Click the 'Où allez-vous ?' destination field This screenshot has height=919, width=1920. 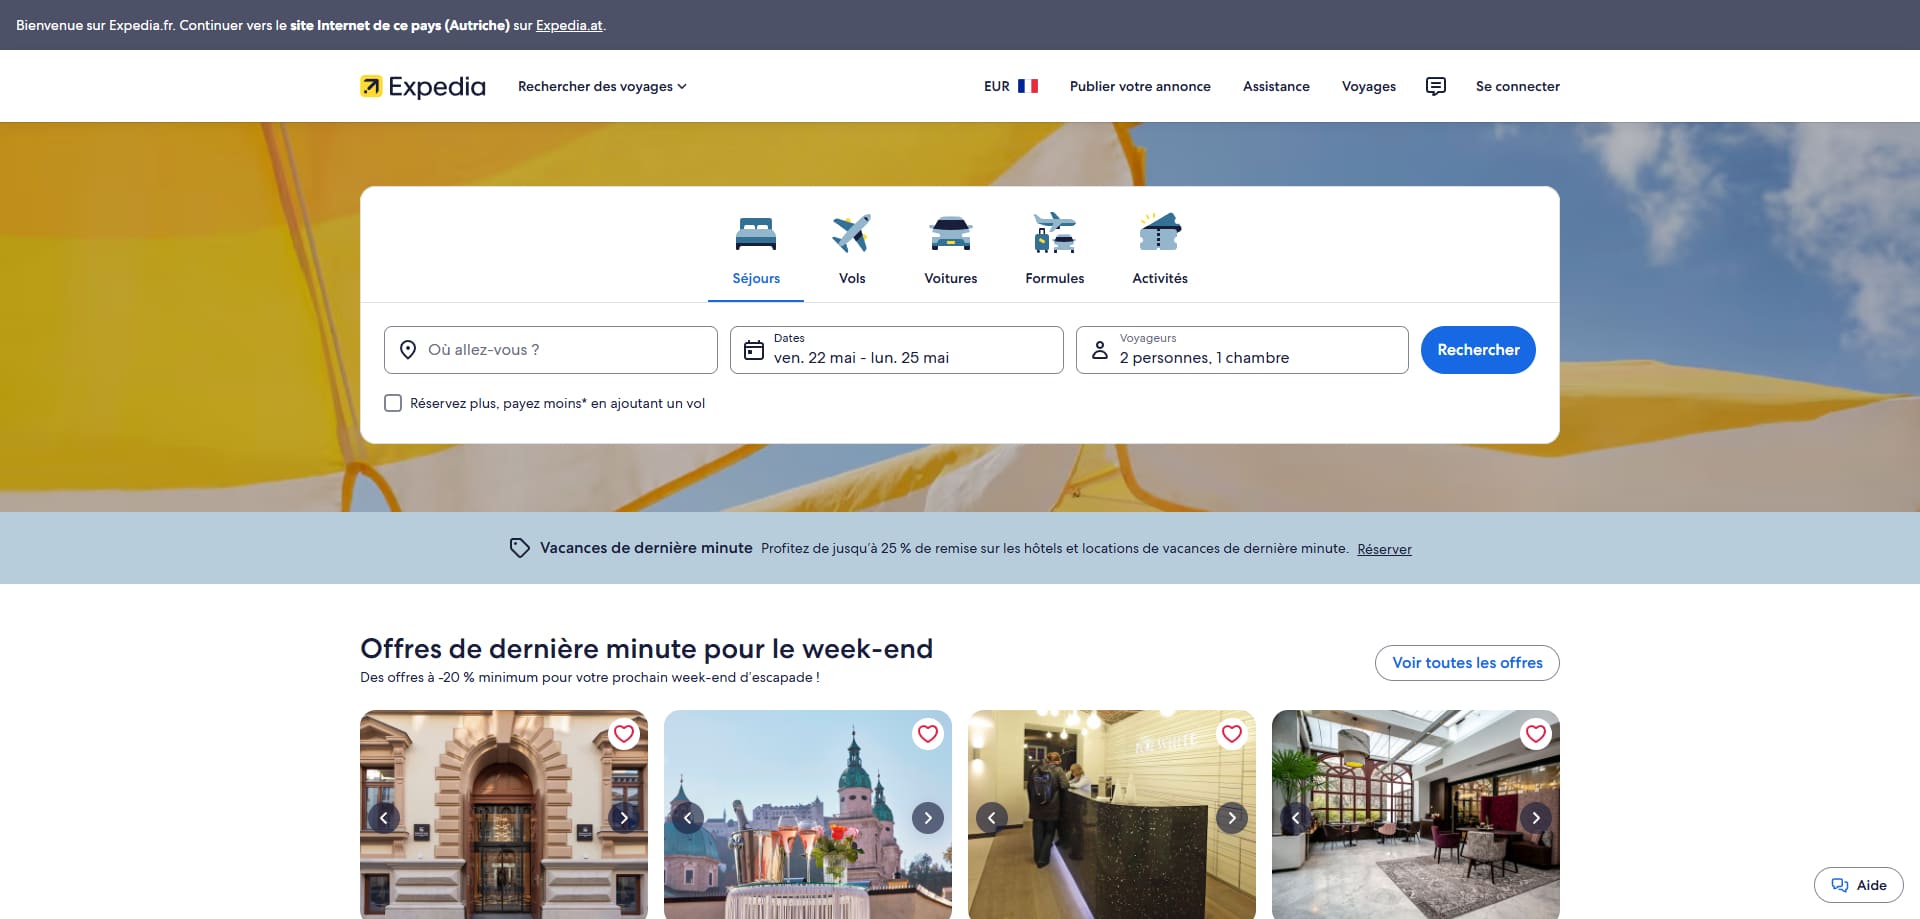coord(551,350)
